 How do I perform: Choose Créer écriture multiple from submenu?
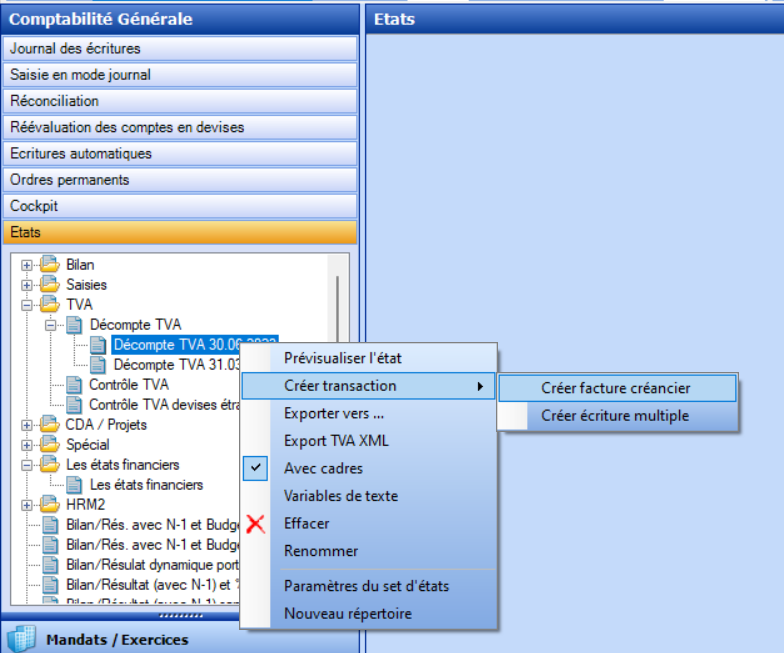coord(615,416)
